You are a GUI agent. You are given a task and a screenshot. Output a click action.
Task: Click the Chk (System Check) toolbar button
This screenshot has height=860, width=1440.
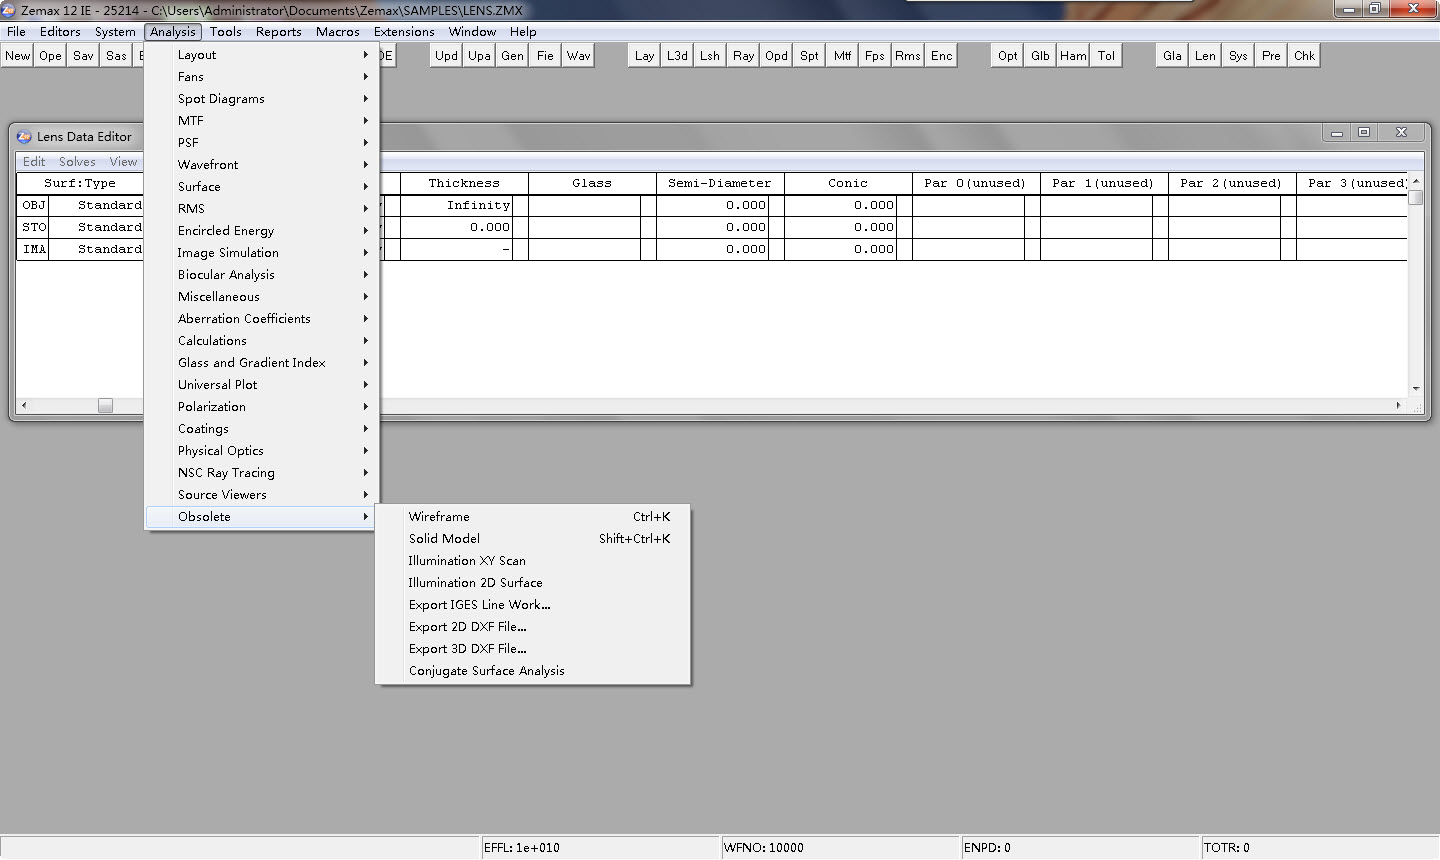(1305, 56)
